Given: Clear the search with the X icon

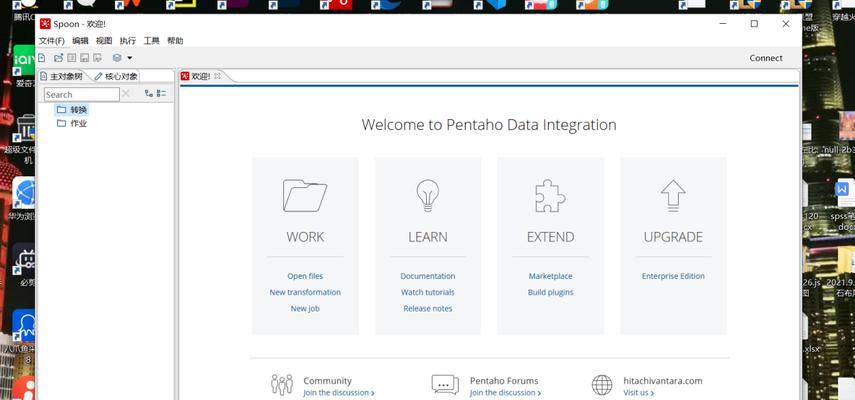Looking at the screenshot, I should 126,94.
